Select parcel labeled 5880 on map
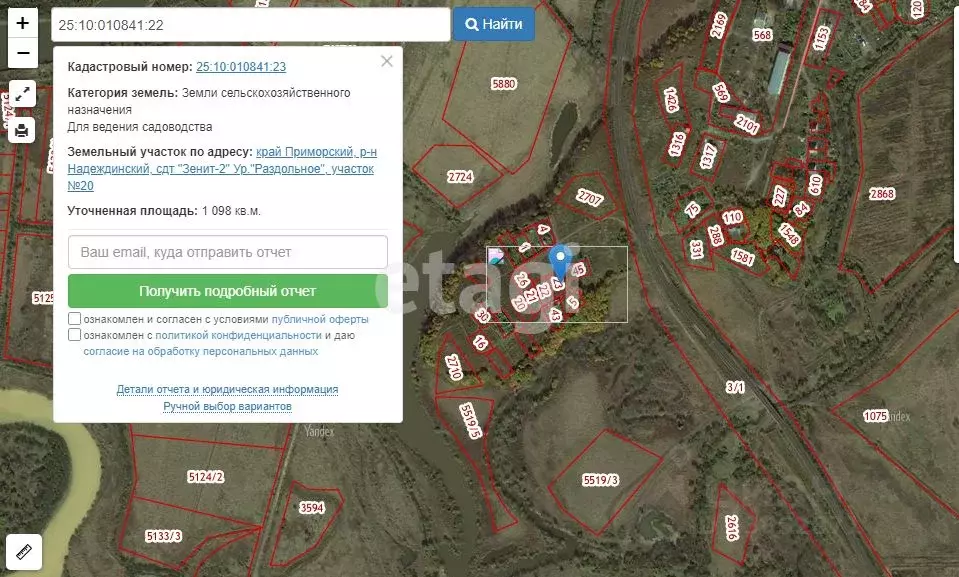 [504, 84]
